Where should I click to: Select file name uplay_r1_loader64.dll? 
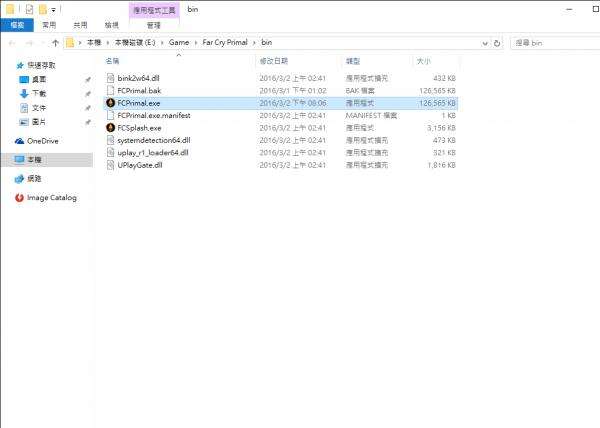[x=153, y=153]
